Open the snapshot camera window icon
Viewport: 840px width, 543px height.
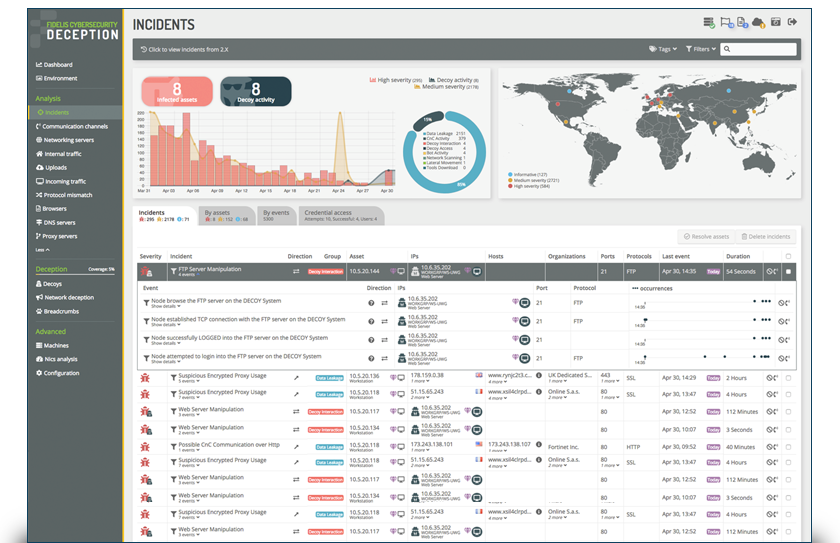(775, 22)
